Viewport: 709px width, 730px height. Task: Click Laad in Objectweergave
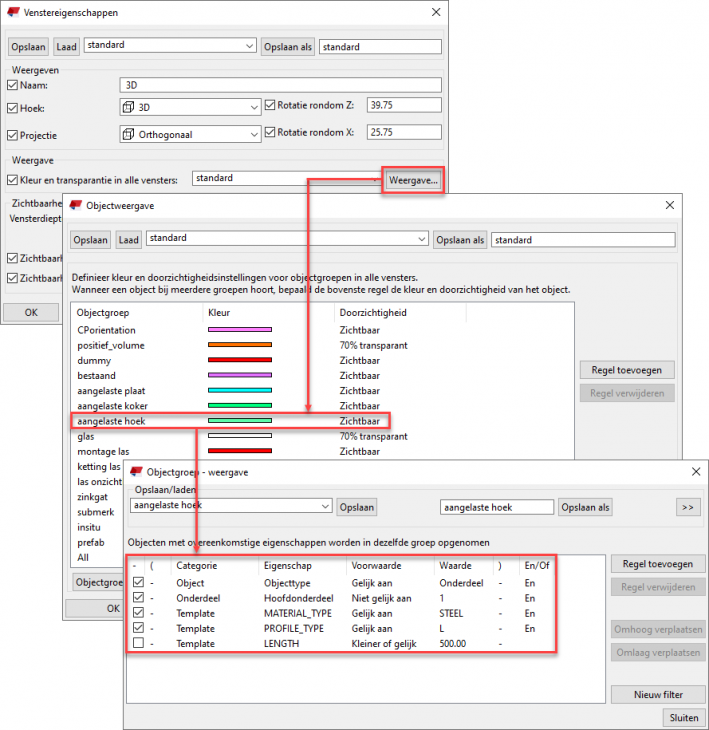[128, 240]
